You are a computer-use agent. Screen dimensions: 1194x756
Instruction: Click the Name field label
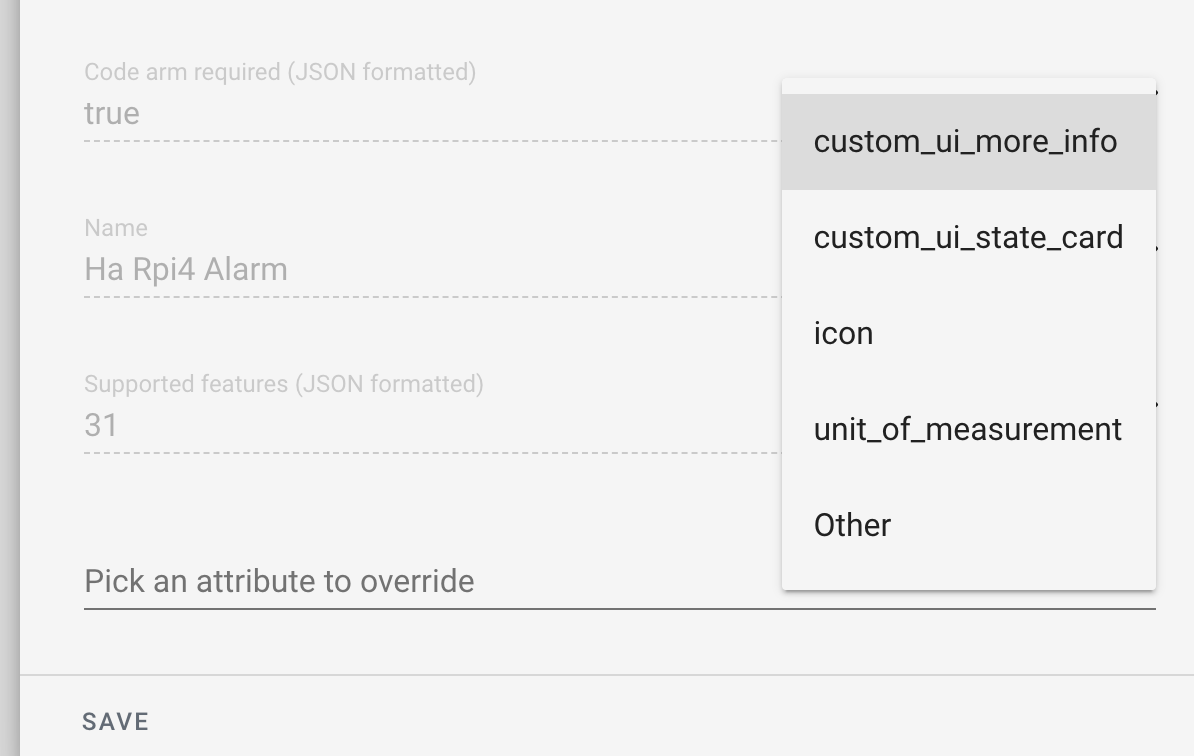116,228
